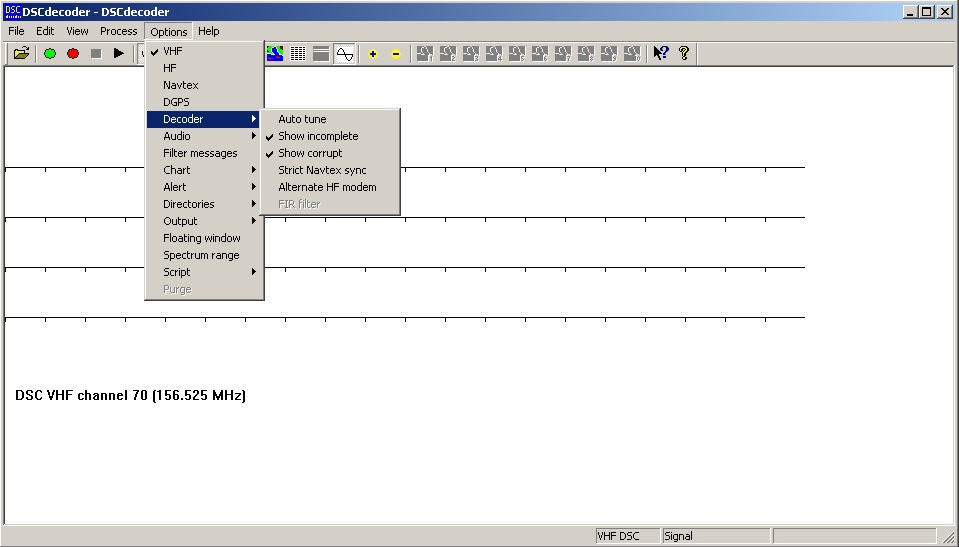
Task: Close the Options menu
Action: pos(169,31)
